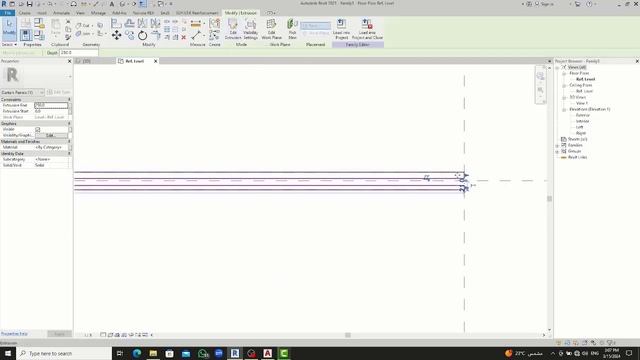Image resolution: width=640 pixels, height=360 pixels.
Task: Click the Pick New work plane icon
Action: tap(292, 29)
